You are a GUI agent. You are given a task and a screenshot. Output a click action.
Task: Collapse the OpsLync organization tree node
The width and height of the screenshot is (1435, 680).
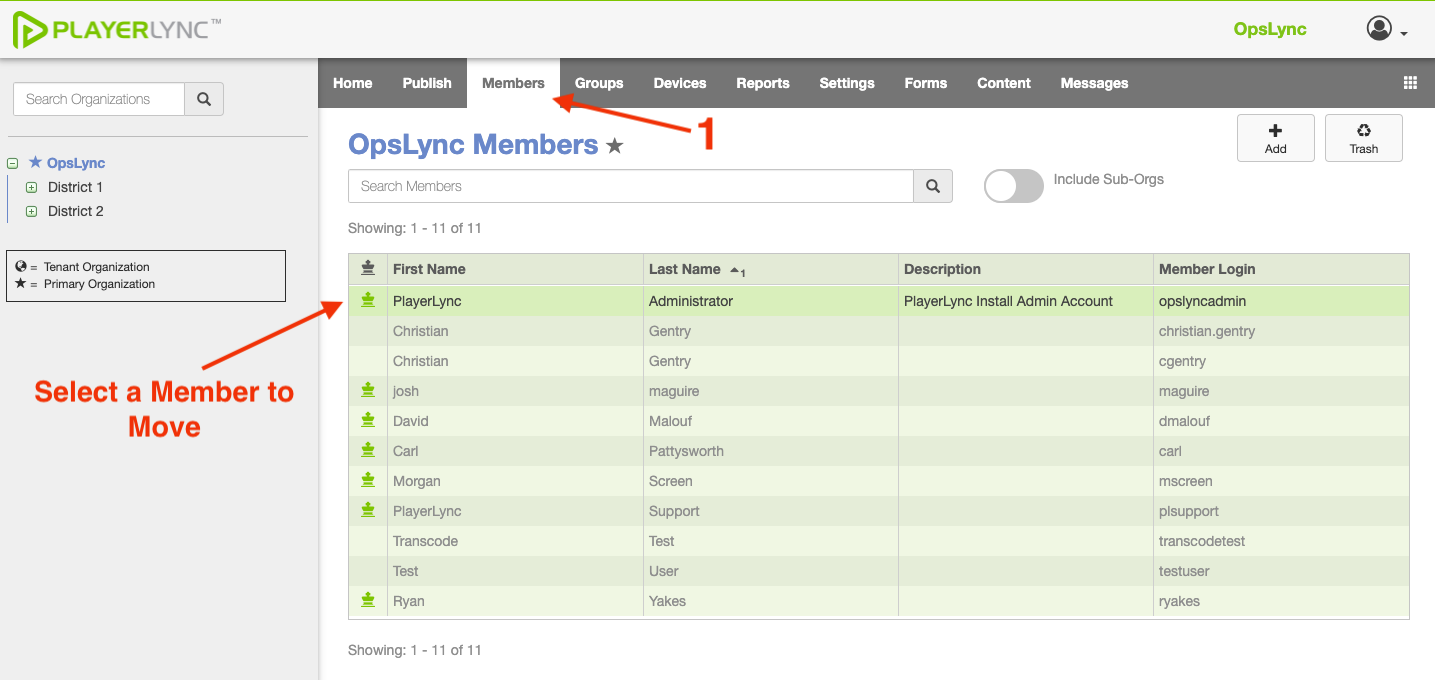[13, 163]
